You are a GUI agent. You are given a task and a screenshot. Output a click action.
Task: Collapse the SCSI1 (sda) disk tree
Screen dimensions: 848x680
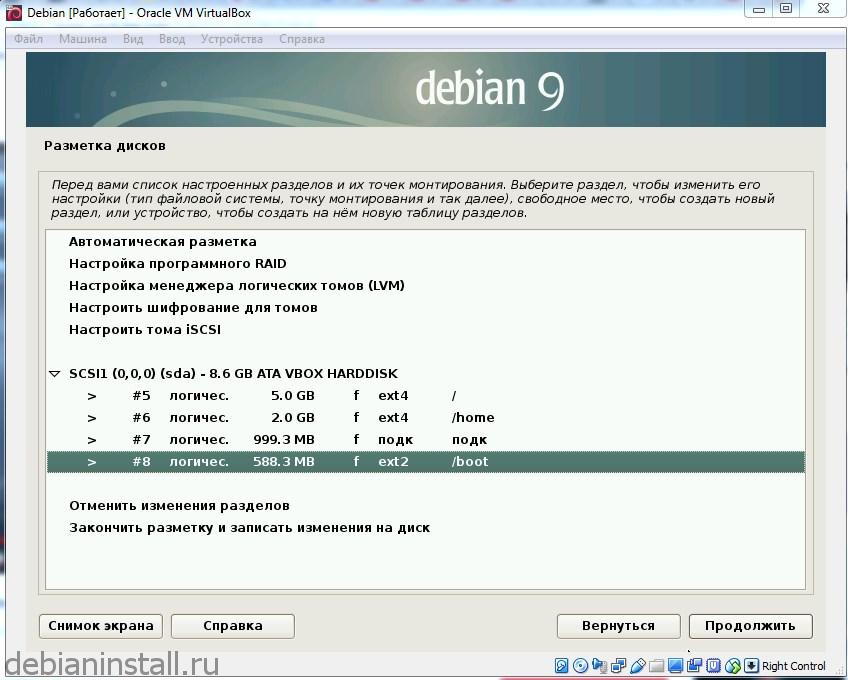(x=54, y=374)
